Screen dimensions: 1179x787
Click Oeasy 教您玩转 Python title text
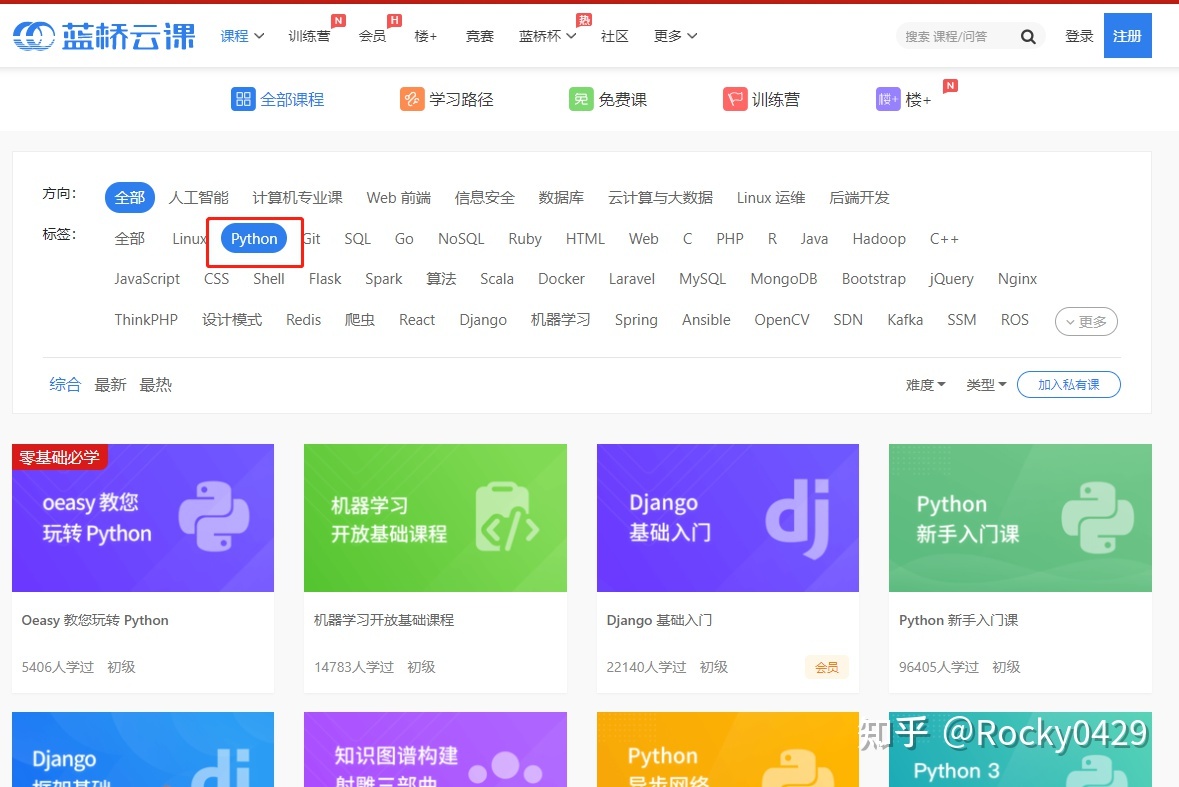point(95,621)
